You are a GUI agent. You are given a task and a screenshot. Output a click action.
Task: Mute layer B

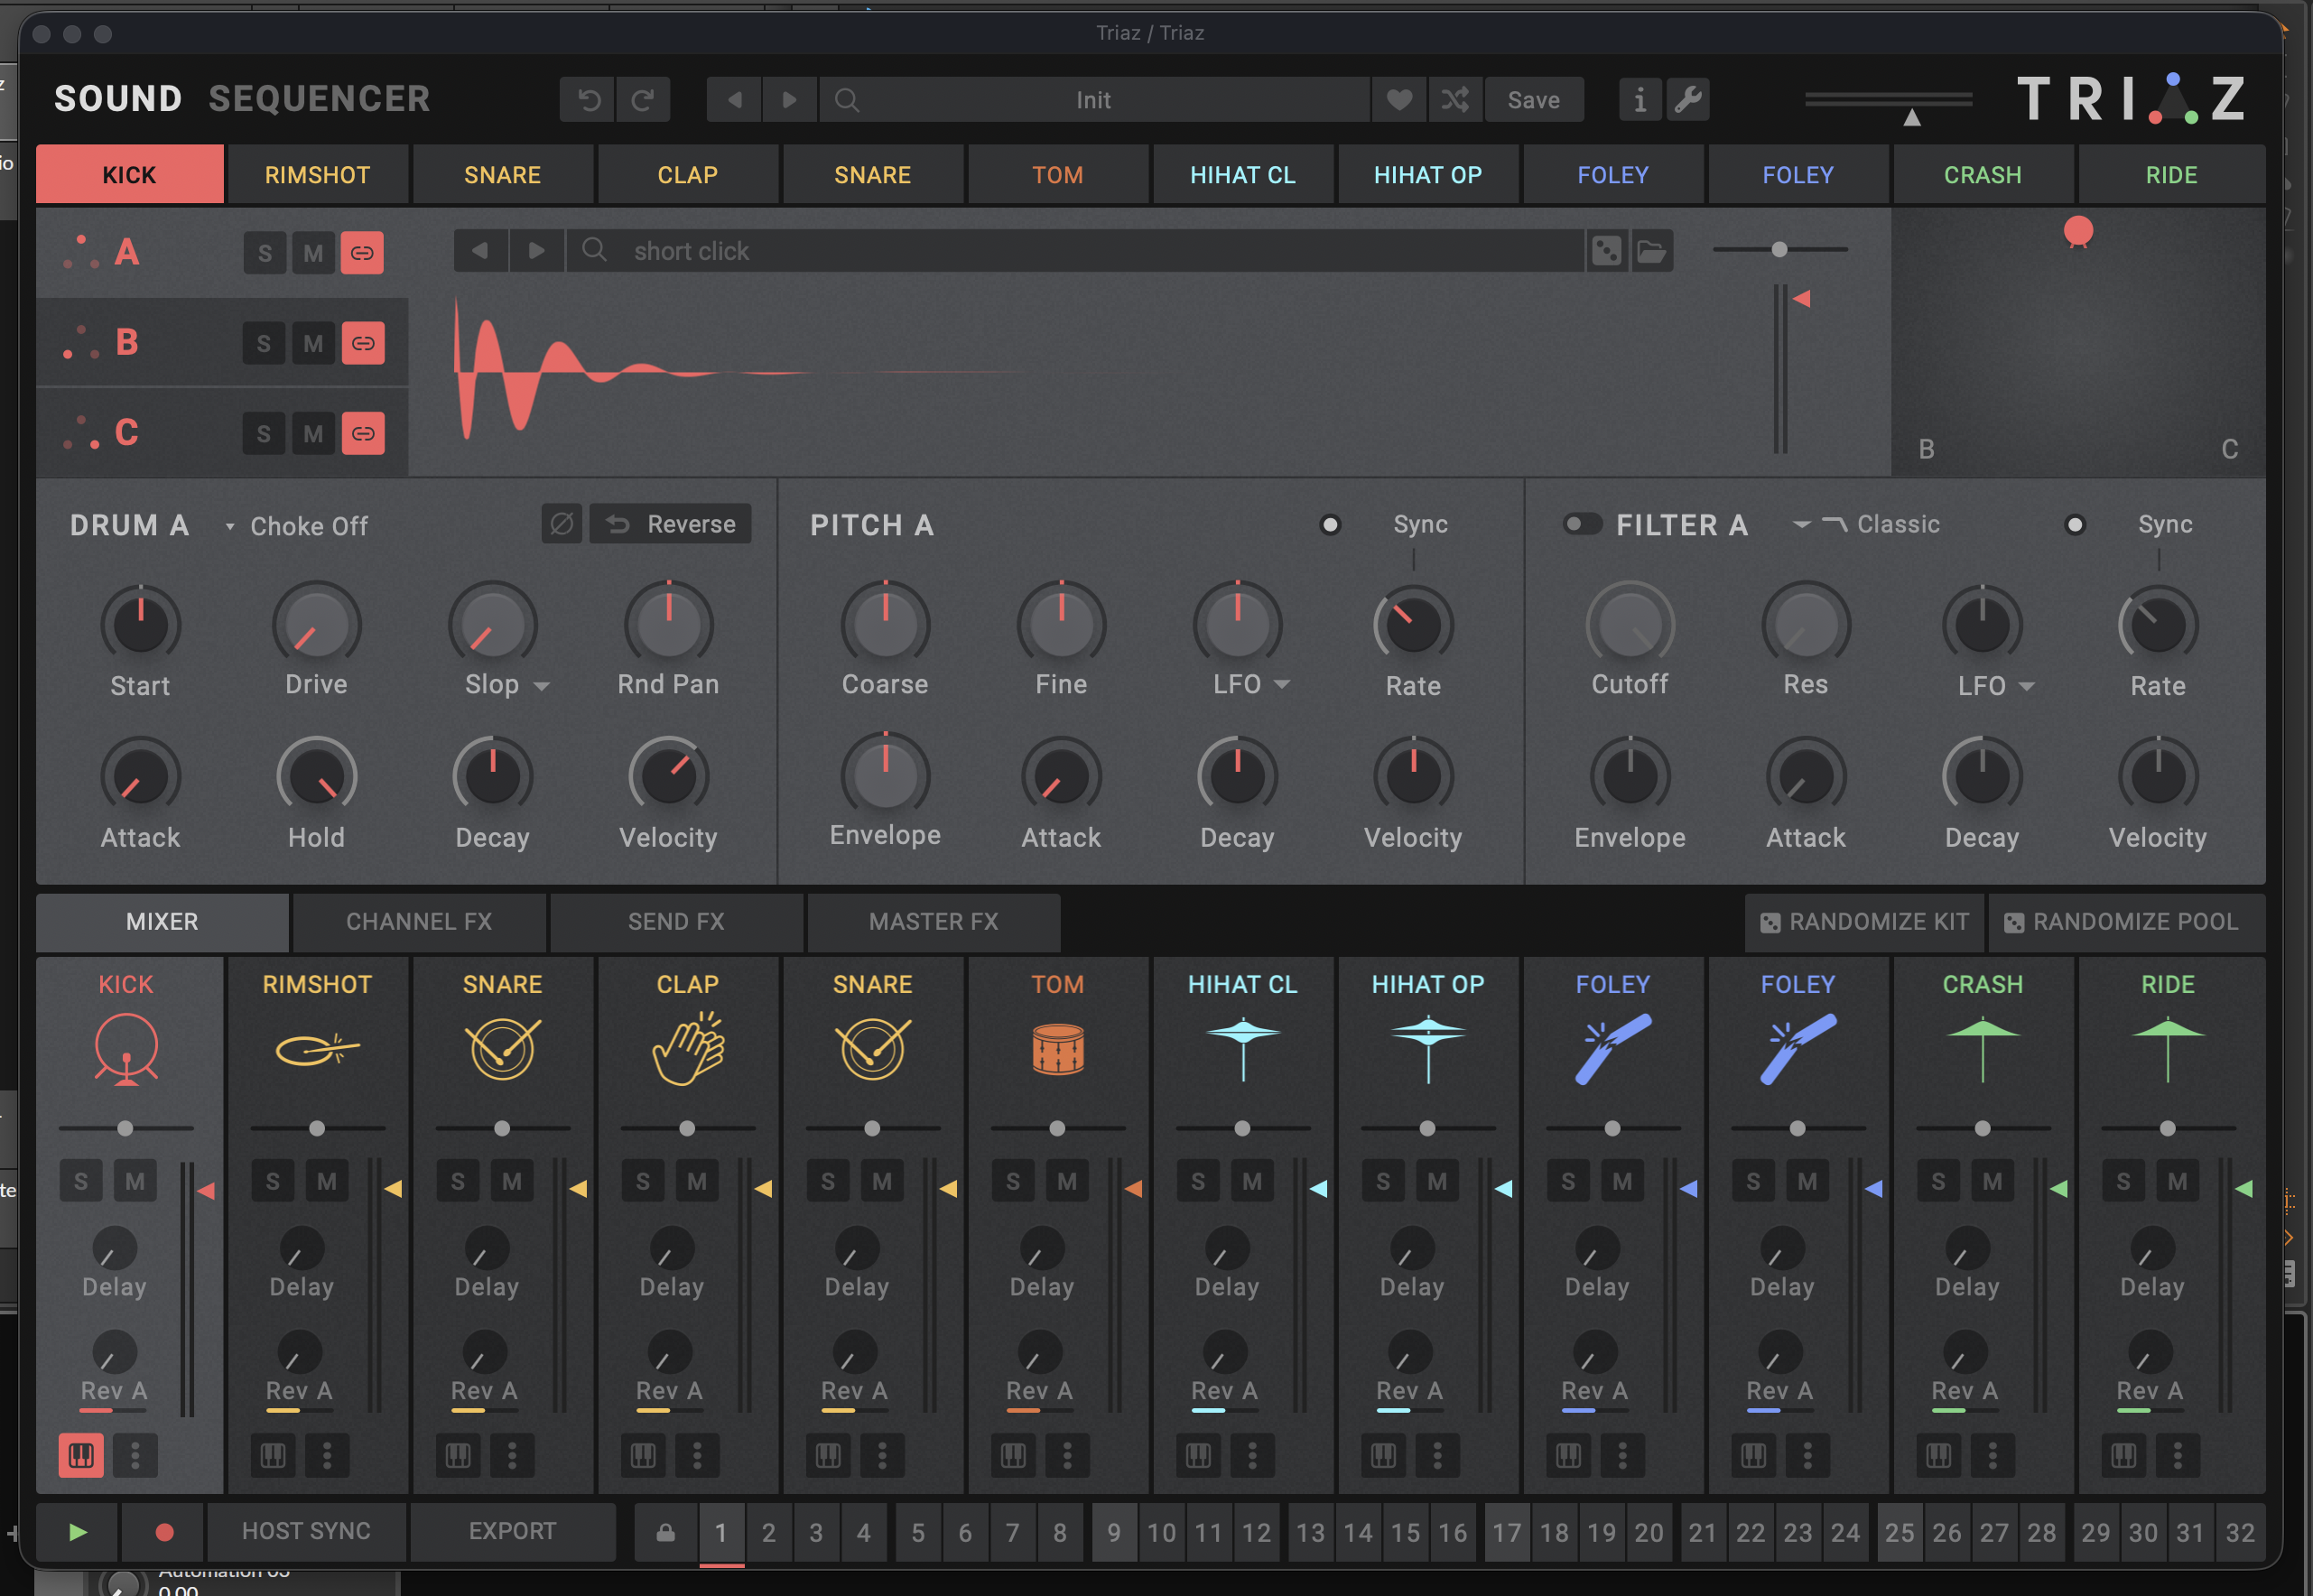coord(313,343)
